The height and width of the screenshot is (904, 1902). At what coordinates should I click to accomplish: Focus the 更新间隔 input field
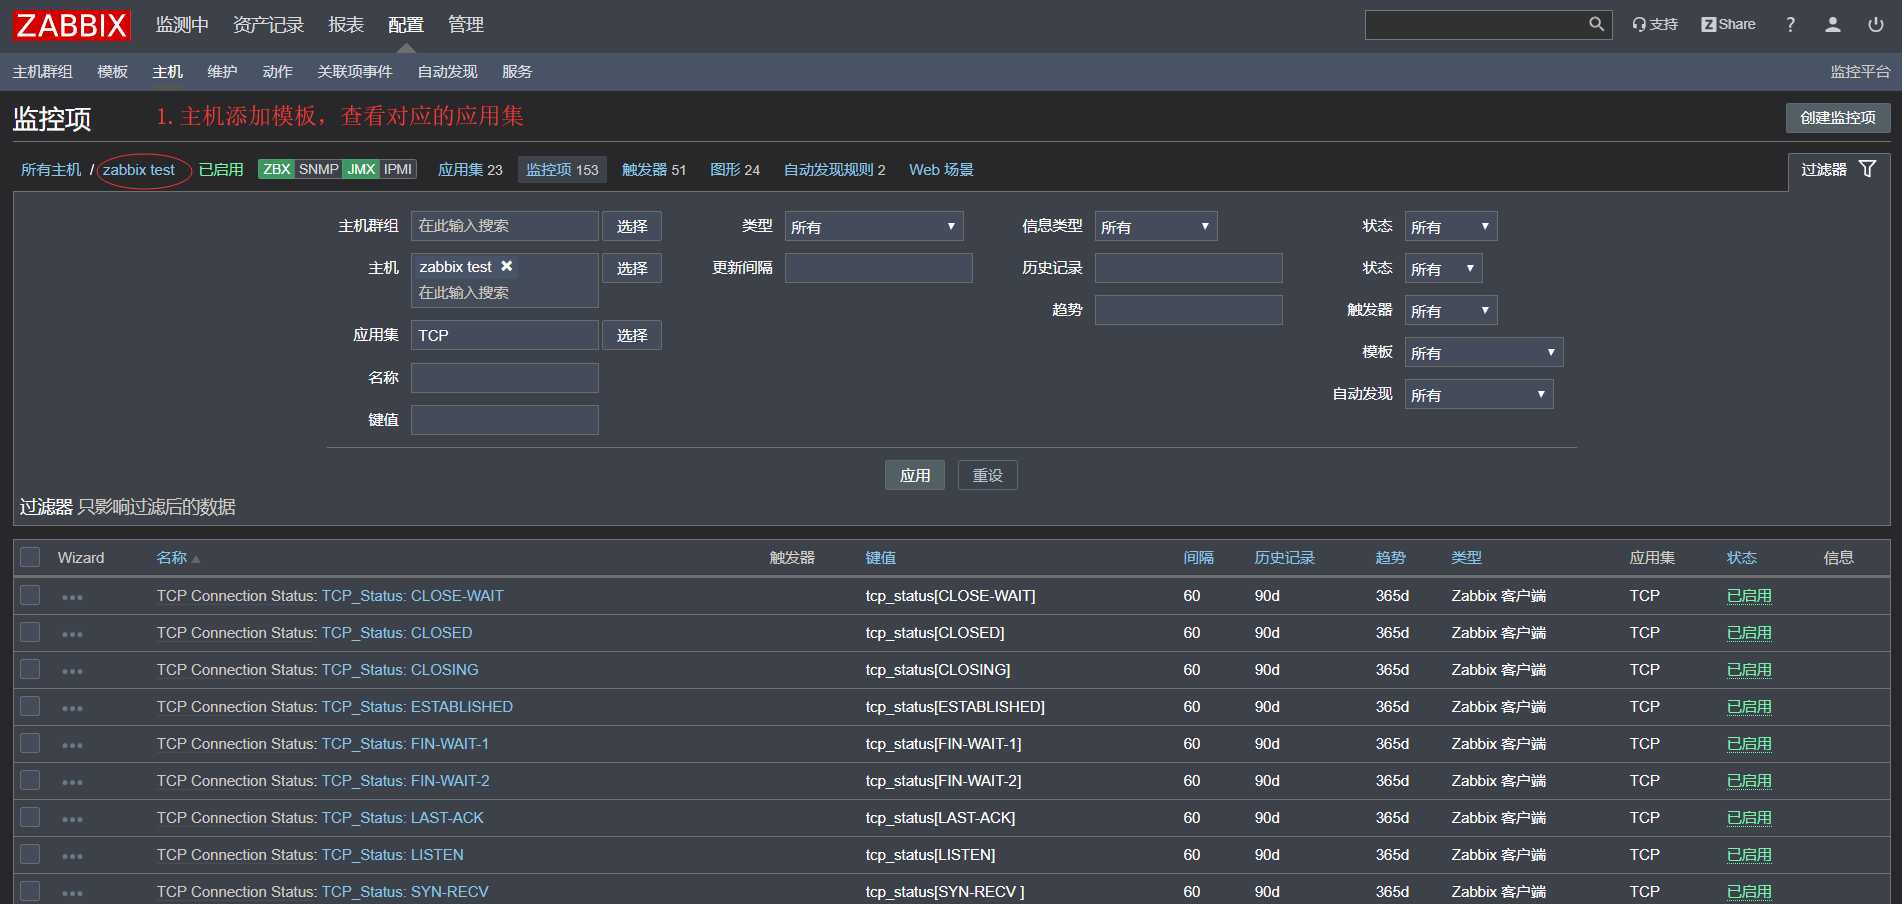[879, 267]
